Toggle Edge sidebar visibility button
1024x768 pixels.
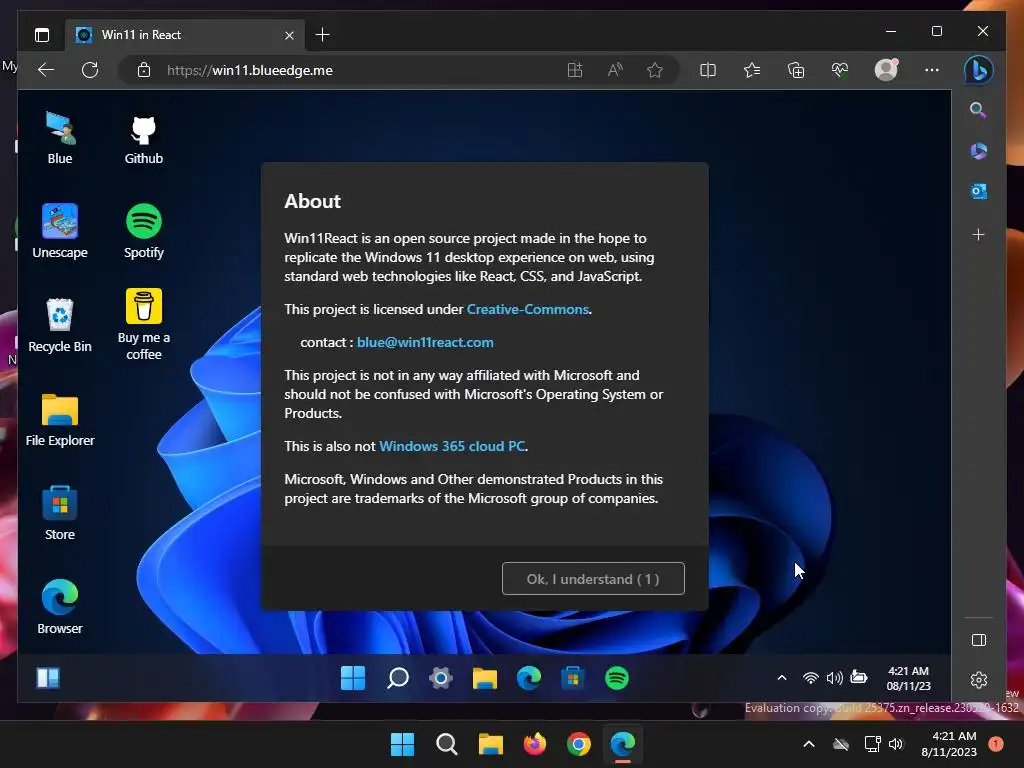pos(978,640)
